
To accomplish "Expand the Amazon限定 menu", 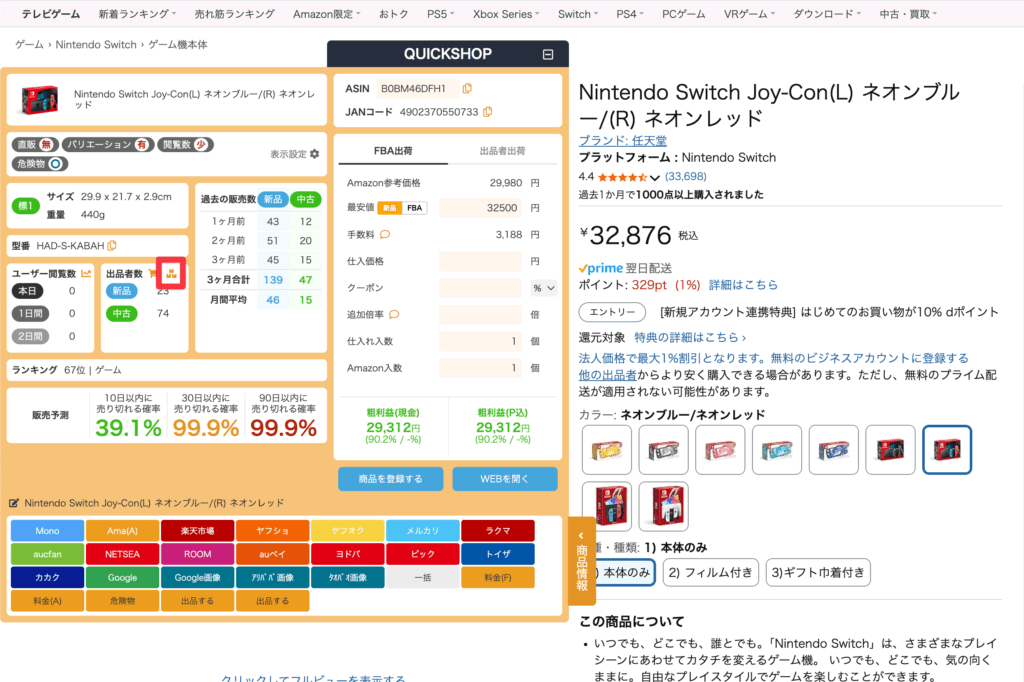I will point(326,14).
